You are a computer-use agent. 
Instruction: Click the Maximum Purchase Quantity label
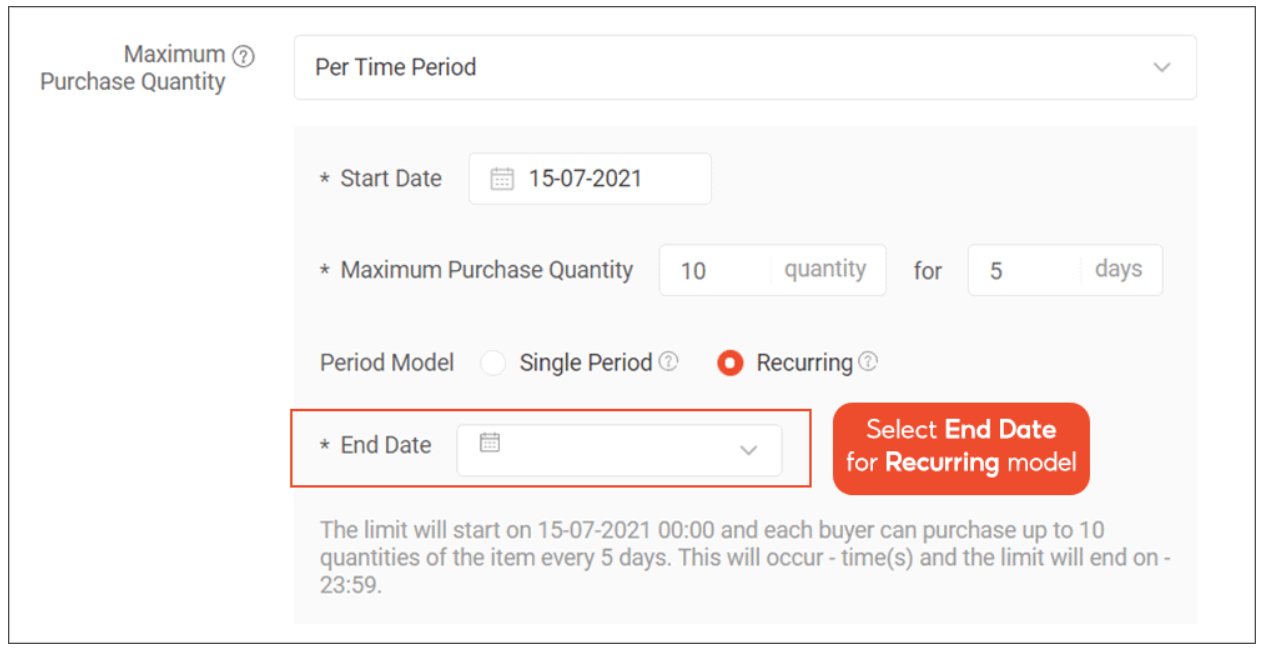pyautogui.click(x=148, y=68)
